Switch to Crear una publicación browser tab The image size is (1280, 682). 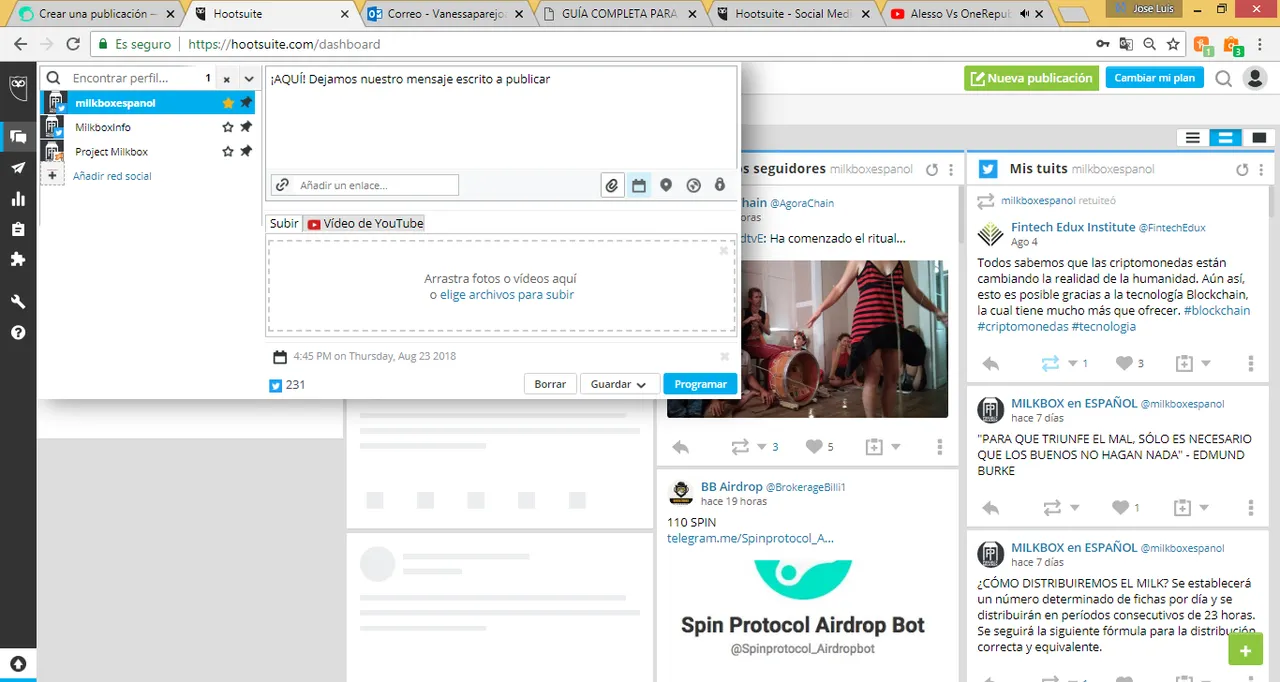(96, 14)
